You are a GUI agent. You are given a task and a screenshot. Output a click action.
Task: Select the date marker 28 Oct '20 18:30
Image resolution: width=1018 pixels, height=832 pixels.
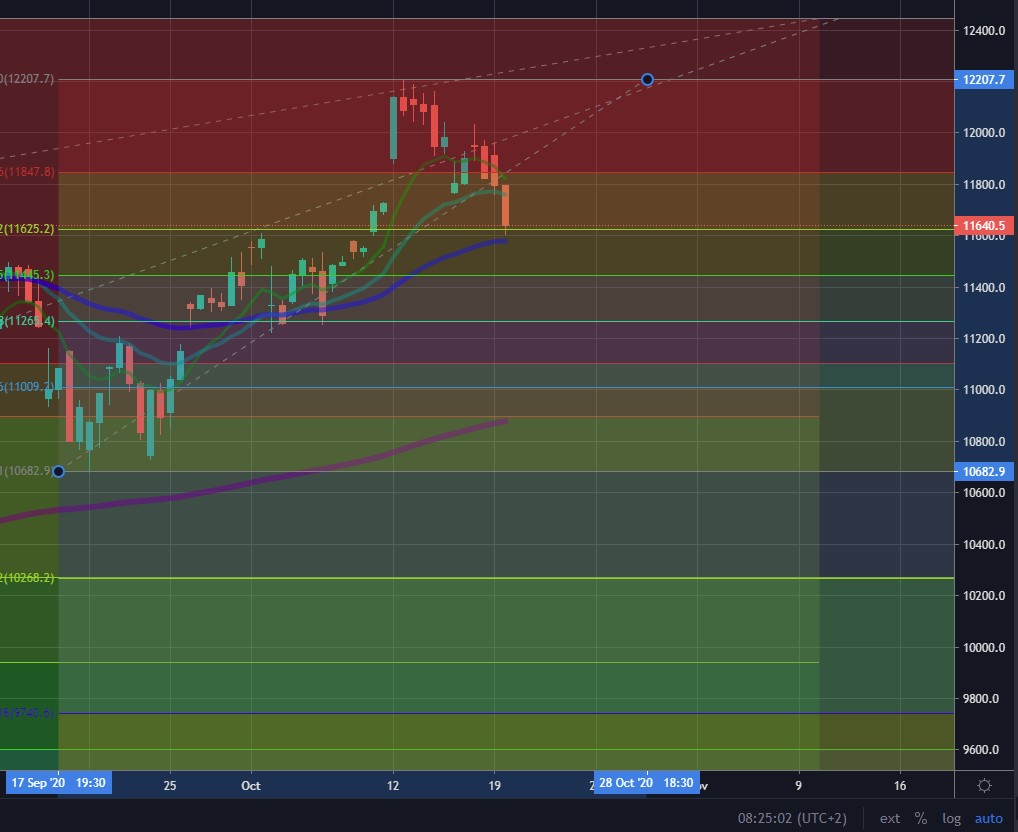pos(647,784)
